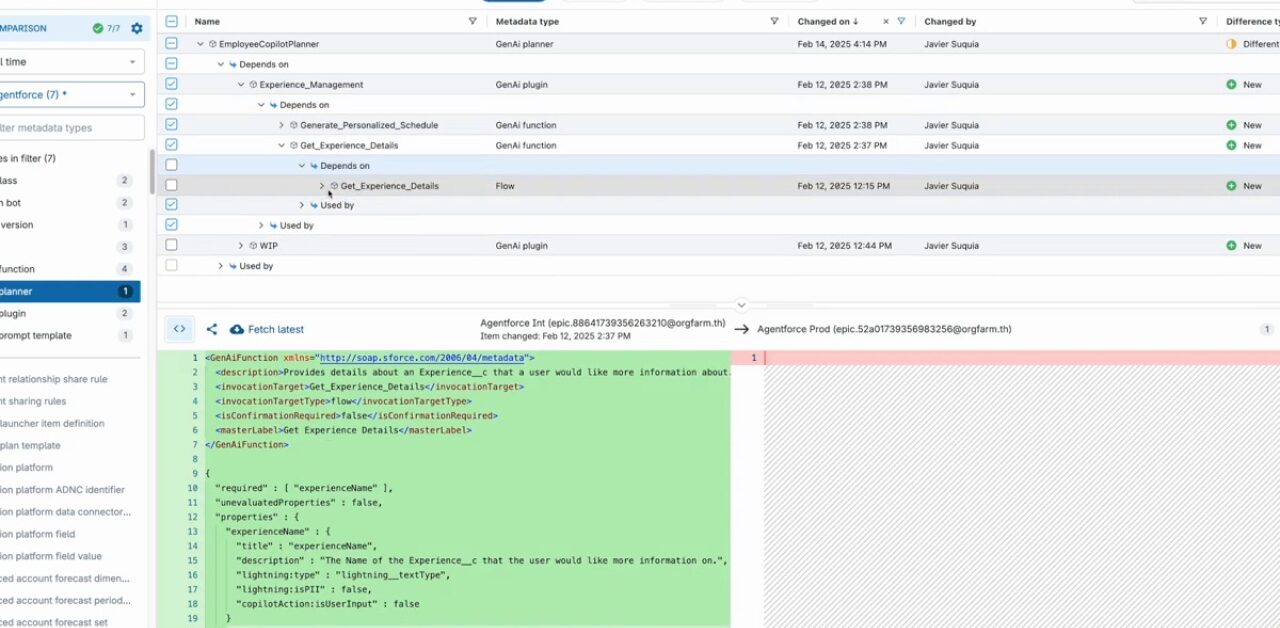Click the share icon beside Fetch latest
The height and width of the screenshot is (628, 1280).
[212, 329]
